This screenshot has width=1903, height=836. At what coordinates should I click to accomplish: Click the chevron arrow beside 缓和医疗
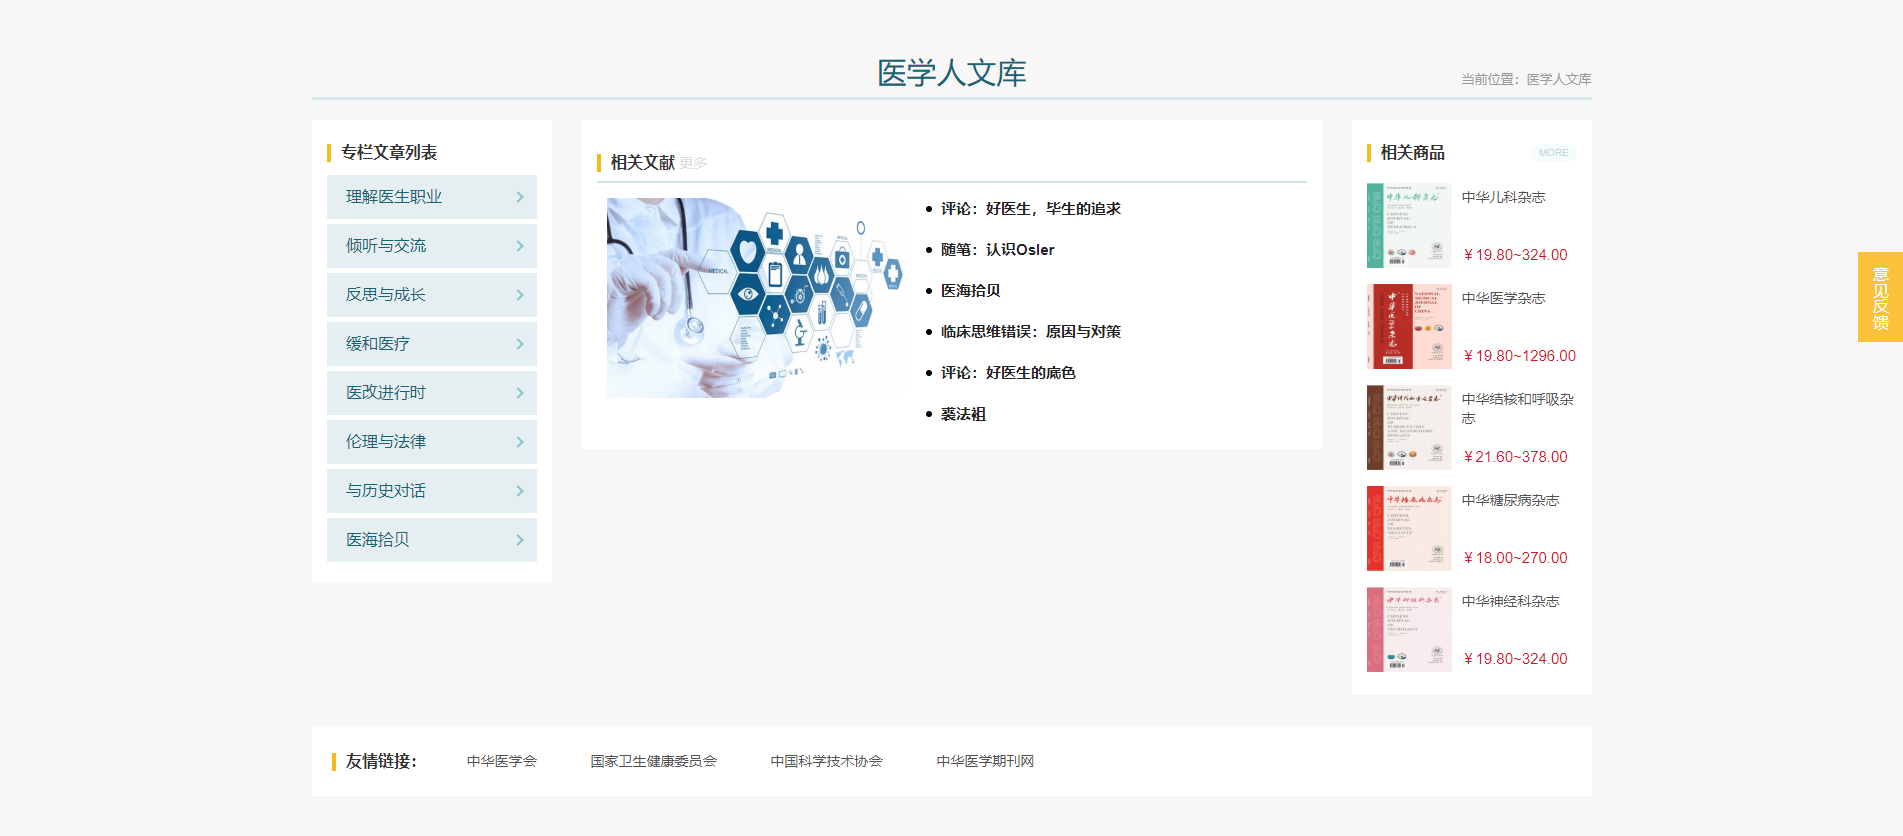click(519, 344)
